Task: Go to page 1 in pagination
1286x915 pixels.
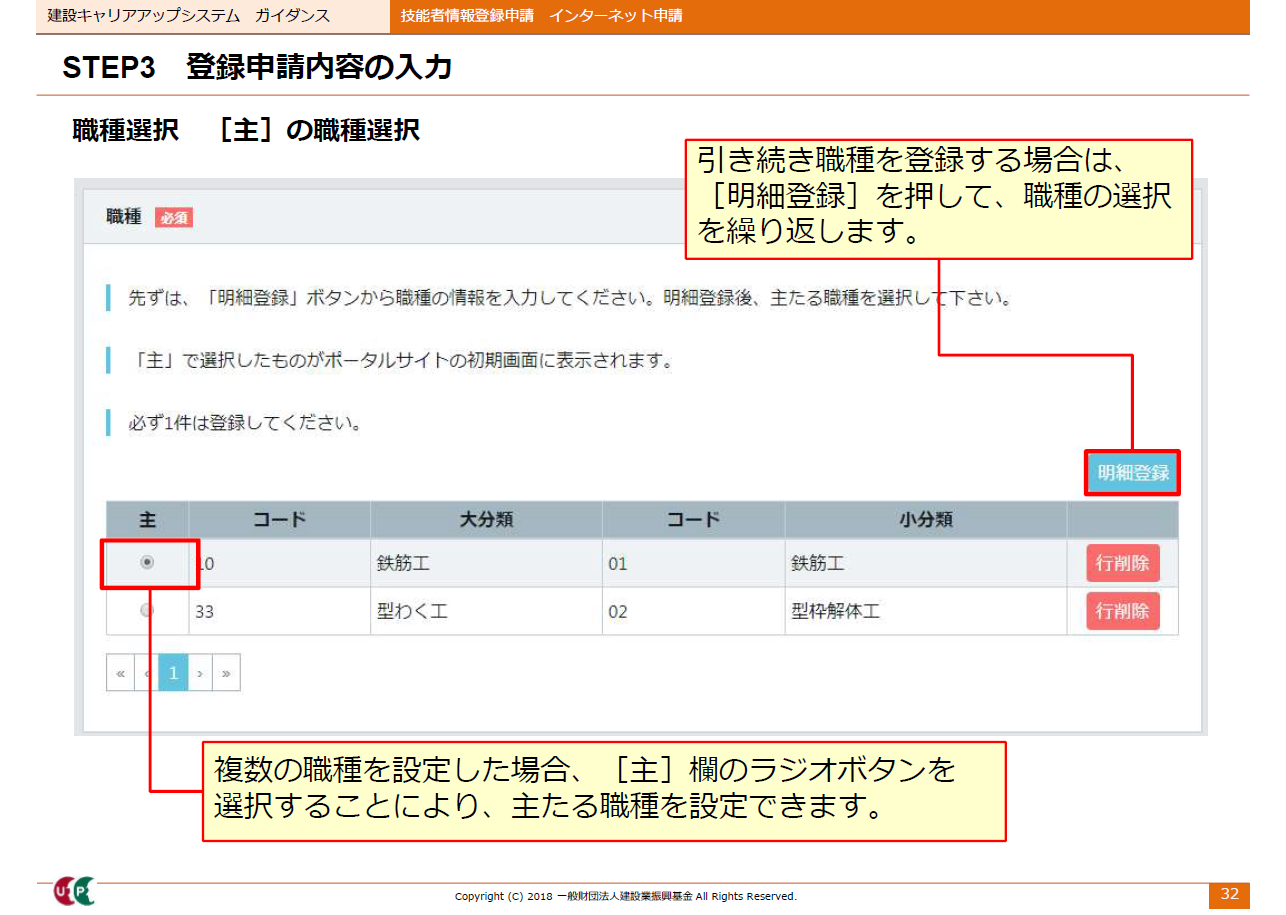Action: point(173,674)
